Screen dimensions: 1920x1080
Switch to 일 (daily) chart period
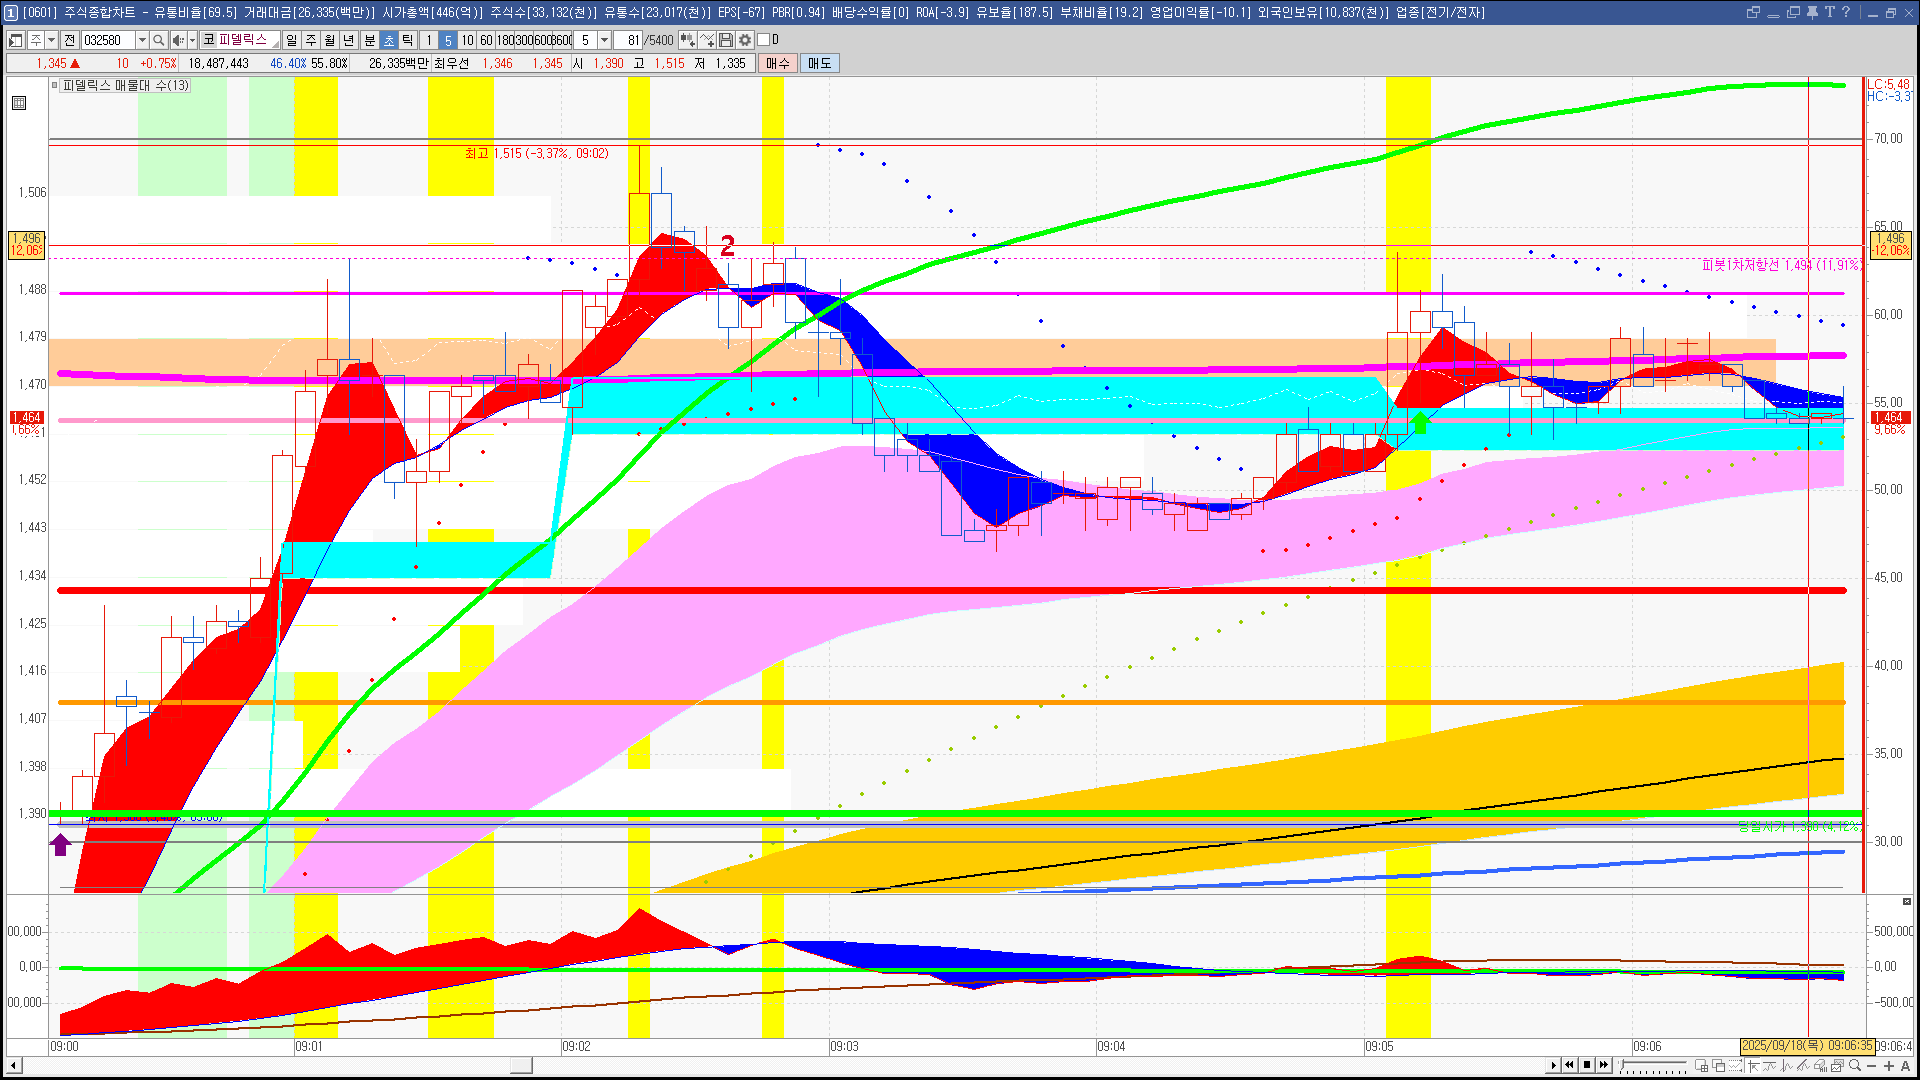coord(291,40)
